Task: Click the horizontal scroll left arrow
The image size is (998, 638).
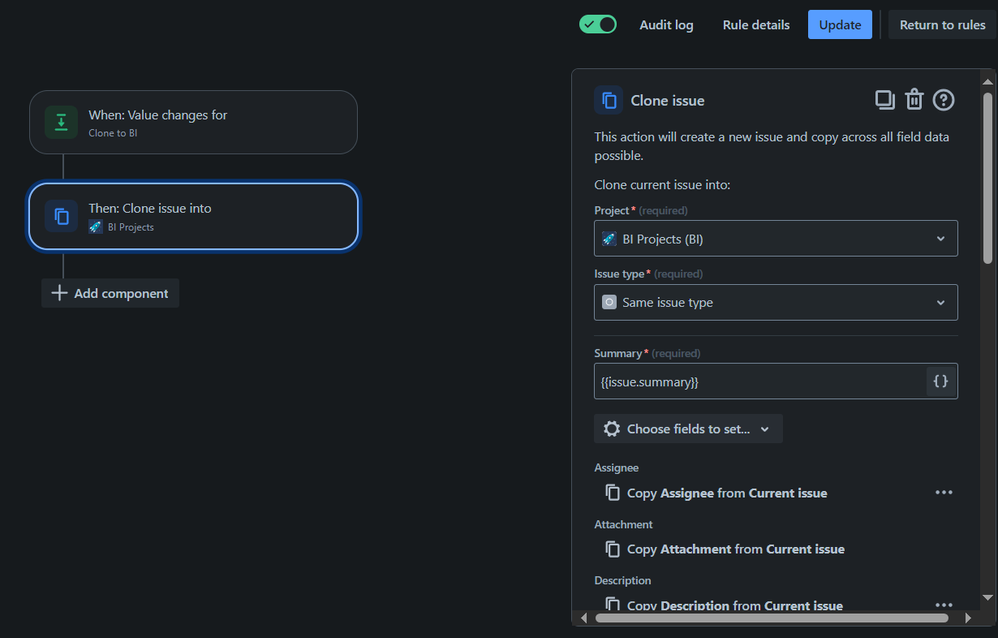Action: (584, 618)
